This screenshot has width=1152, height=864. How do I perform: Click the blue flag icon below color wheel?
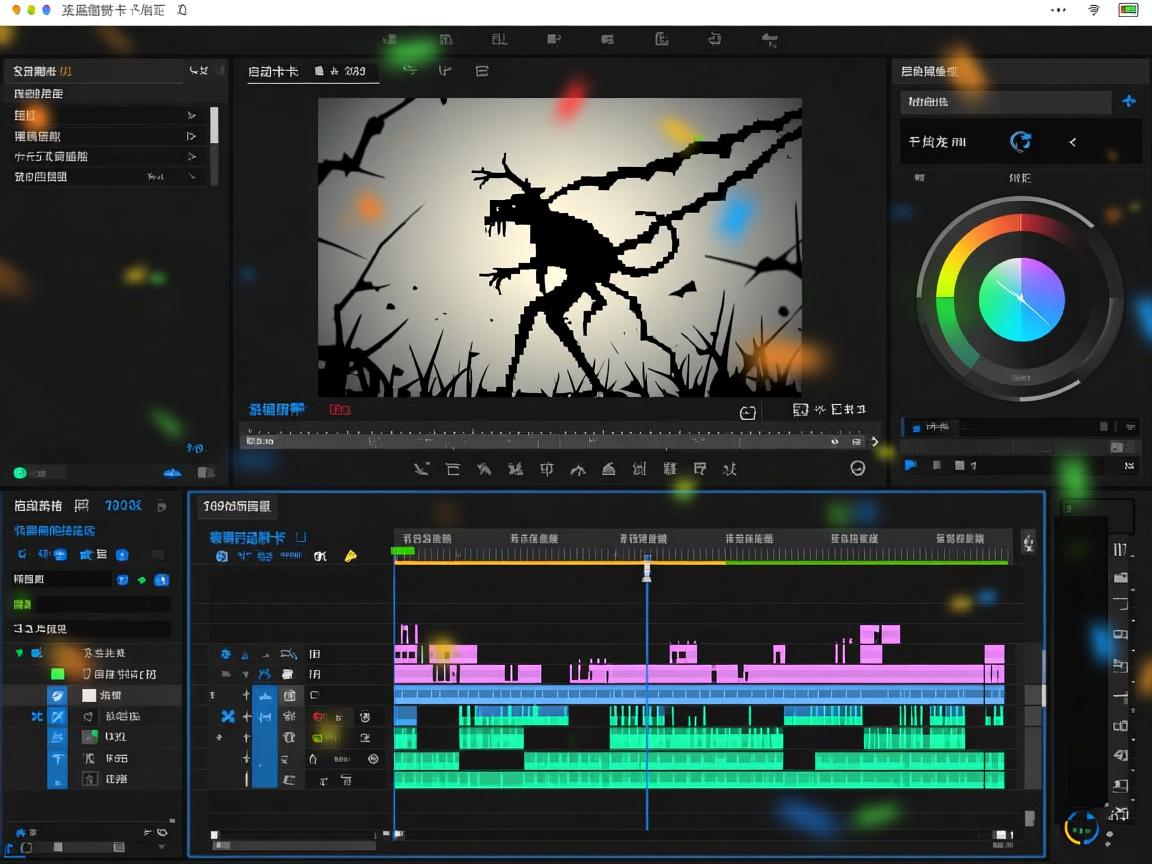click(x=910, y=465)
